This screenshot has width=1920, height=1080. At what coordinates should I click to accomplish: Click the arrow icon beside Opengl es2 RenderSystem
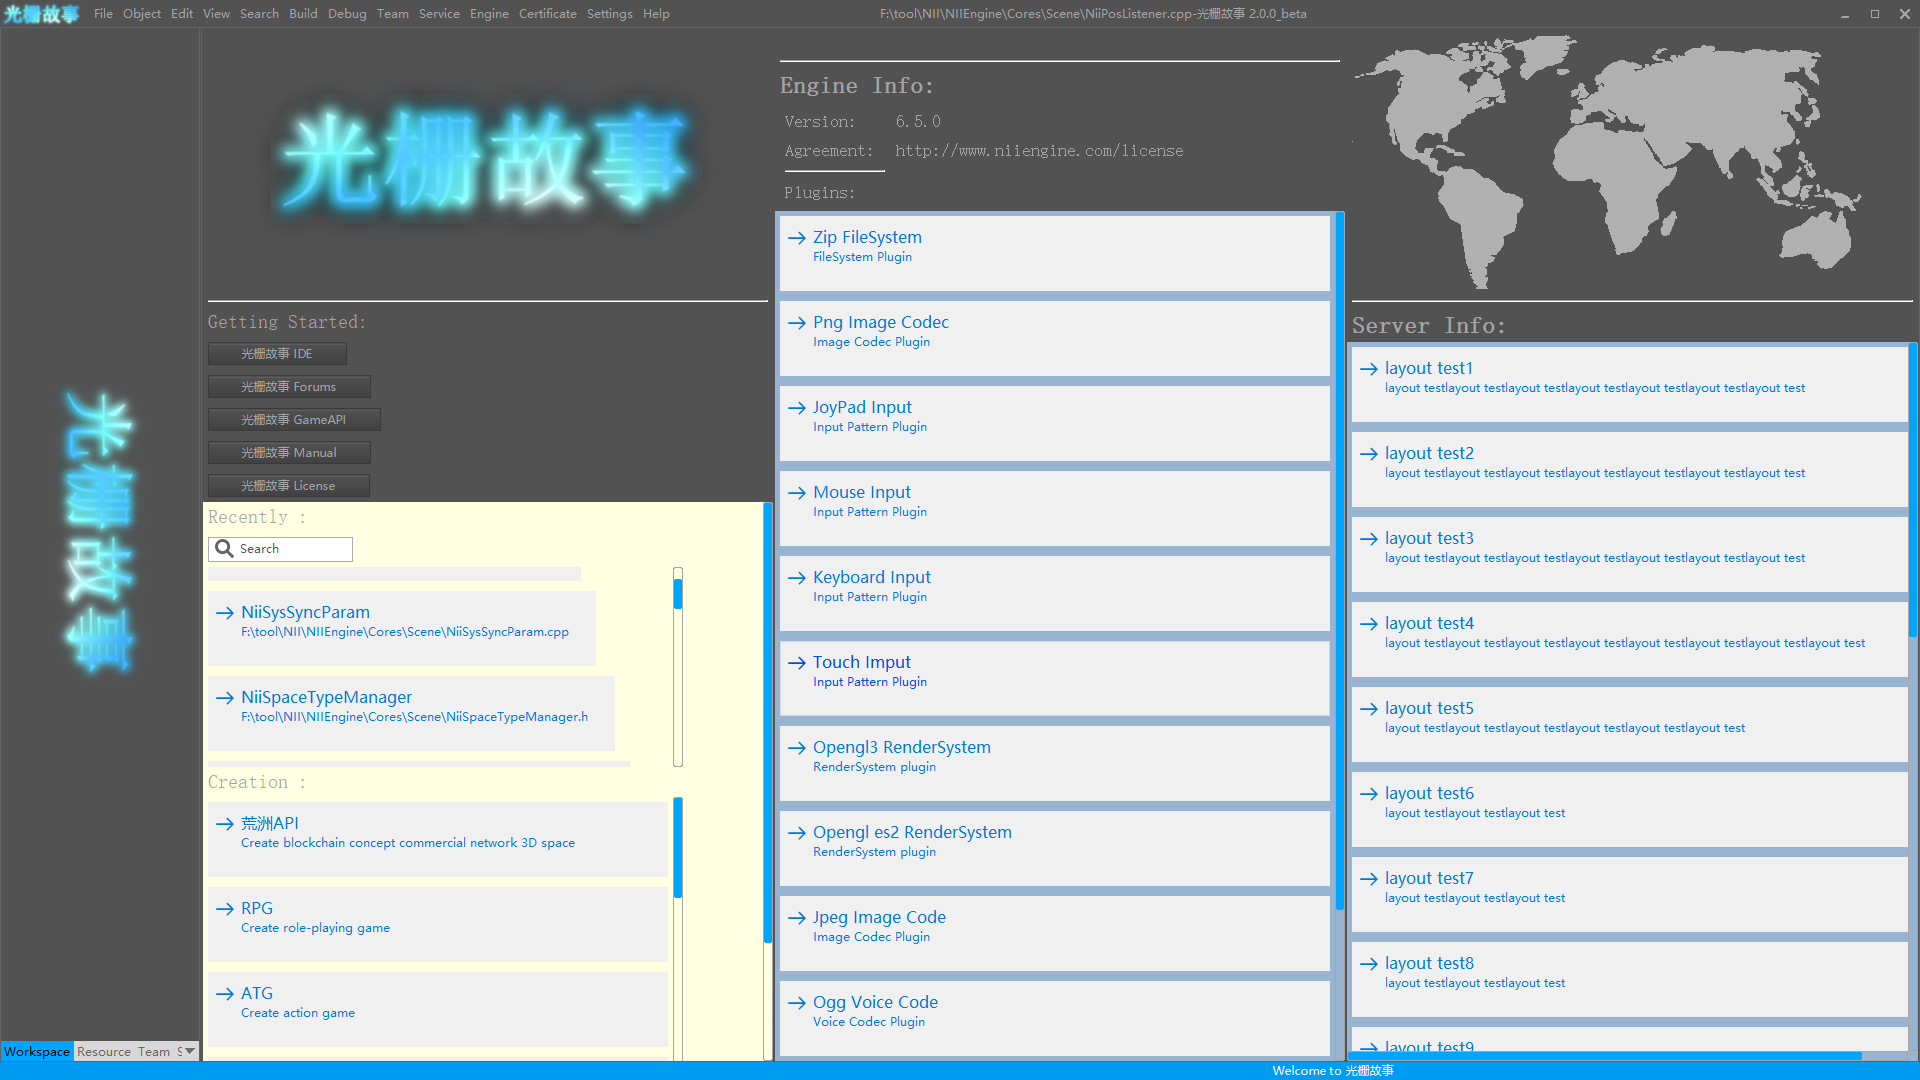[x=797, y=833]
